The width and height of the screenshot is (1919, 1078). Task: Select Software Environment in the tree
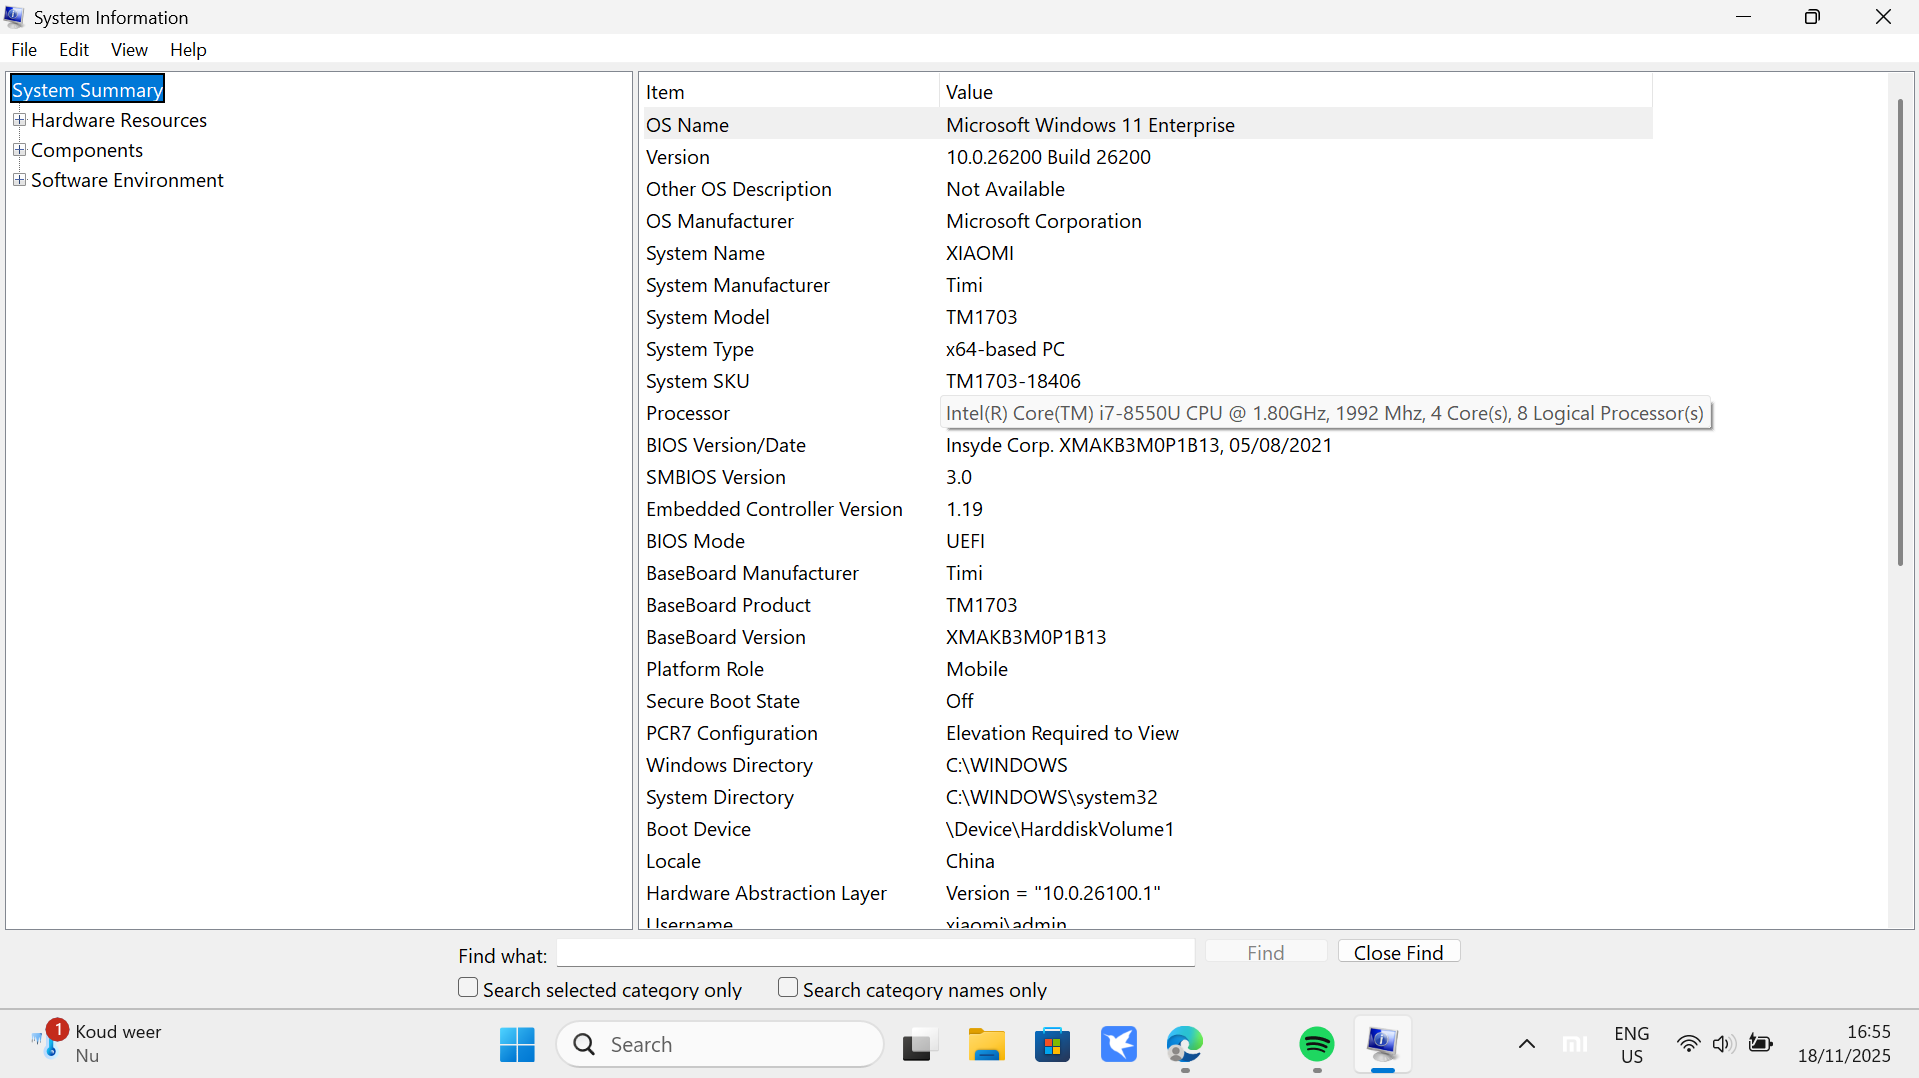tap(127, 180)
